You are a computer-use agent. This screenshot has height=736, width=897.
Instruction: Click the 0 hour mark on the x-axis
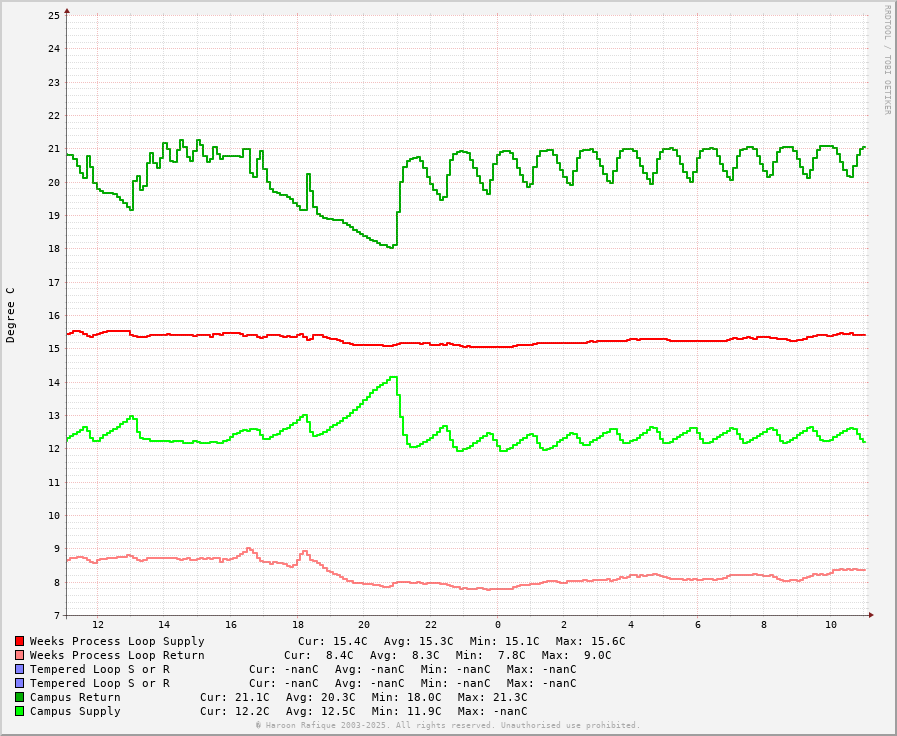click(498, 625)
